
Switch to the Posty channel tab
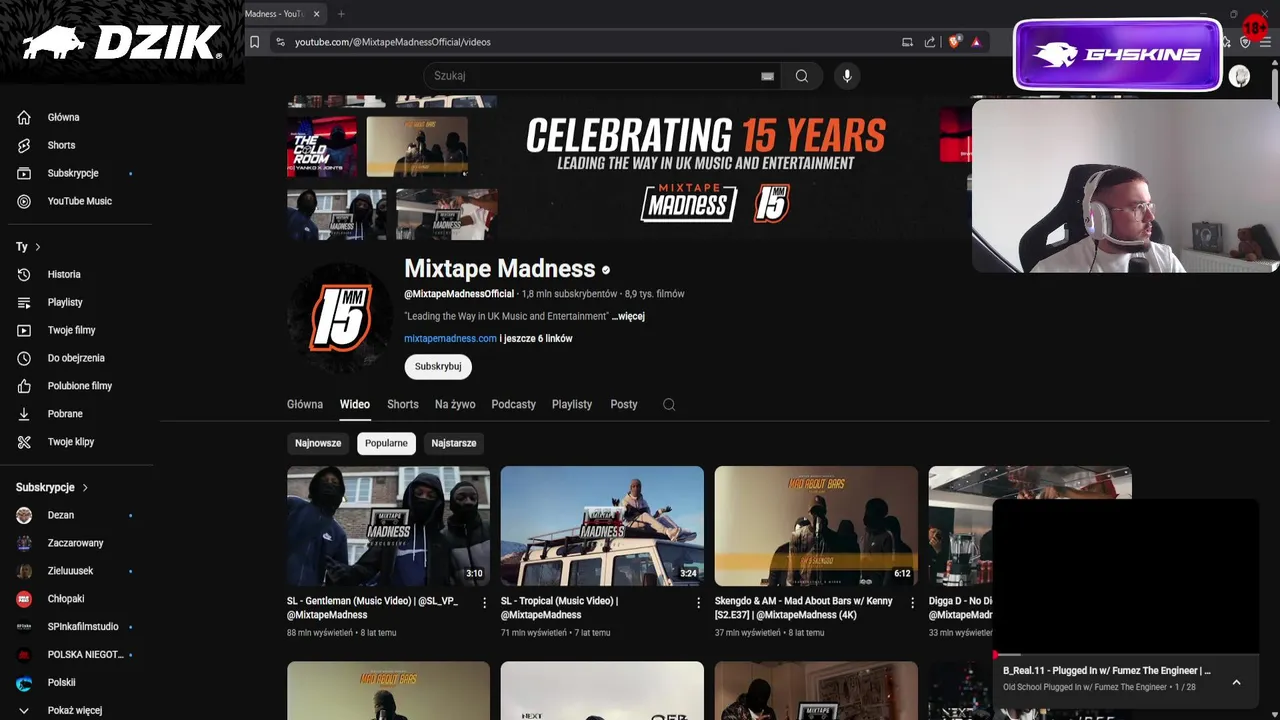(x=624, y=404)
